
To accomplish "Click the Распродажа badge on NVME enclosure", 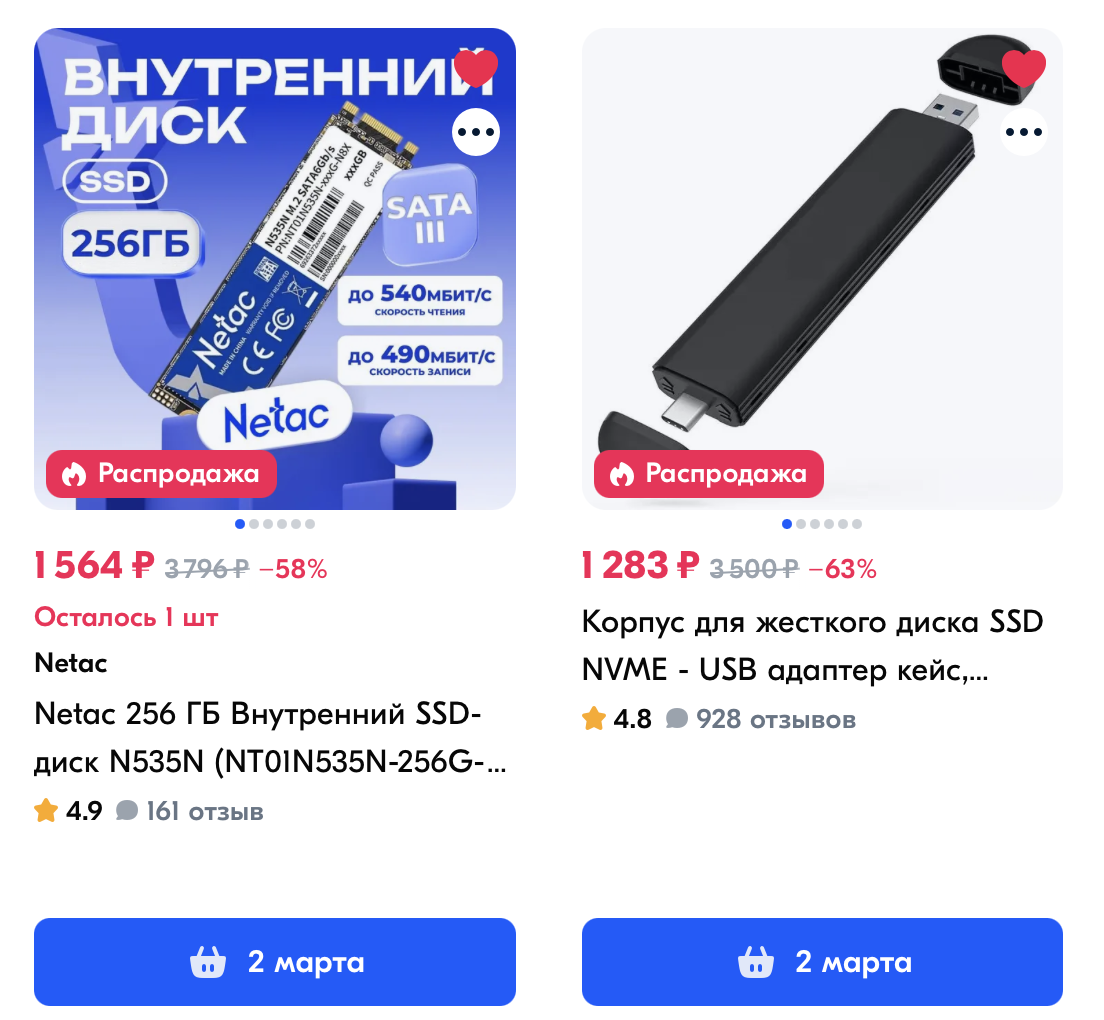I will point(709,474).
